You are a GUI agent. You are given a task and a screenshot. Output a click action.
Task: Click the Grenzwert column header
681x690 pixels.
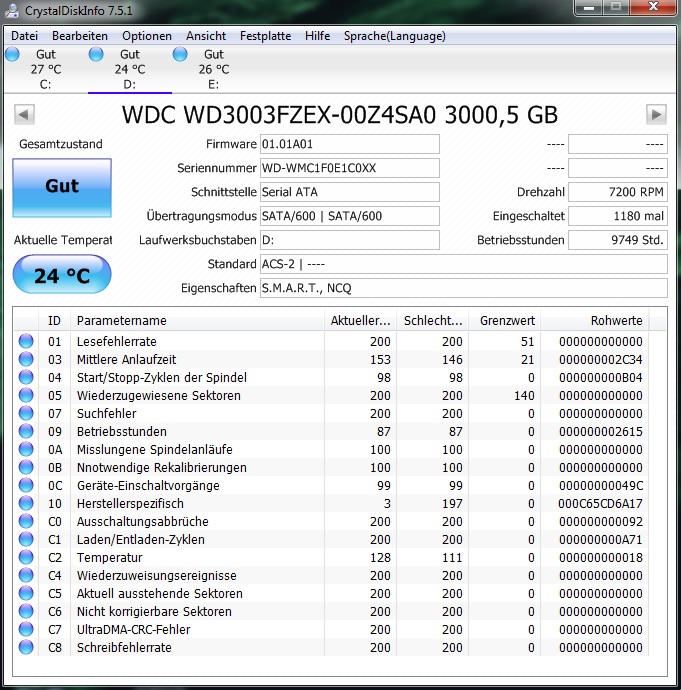[505, 320]
